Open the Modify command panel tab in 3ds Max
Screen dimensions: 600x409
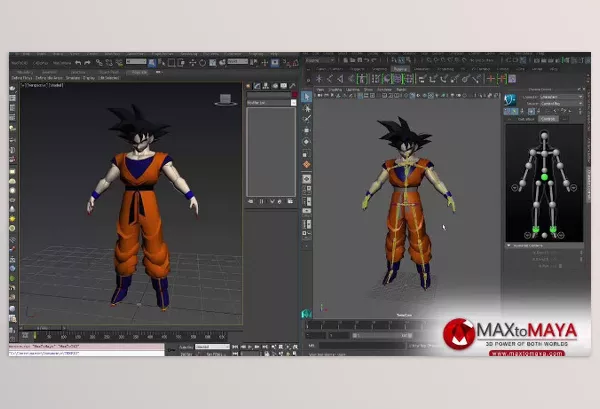pos(257,86)
